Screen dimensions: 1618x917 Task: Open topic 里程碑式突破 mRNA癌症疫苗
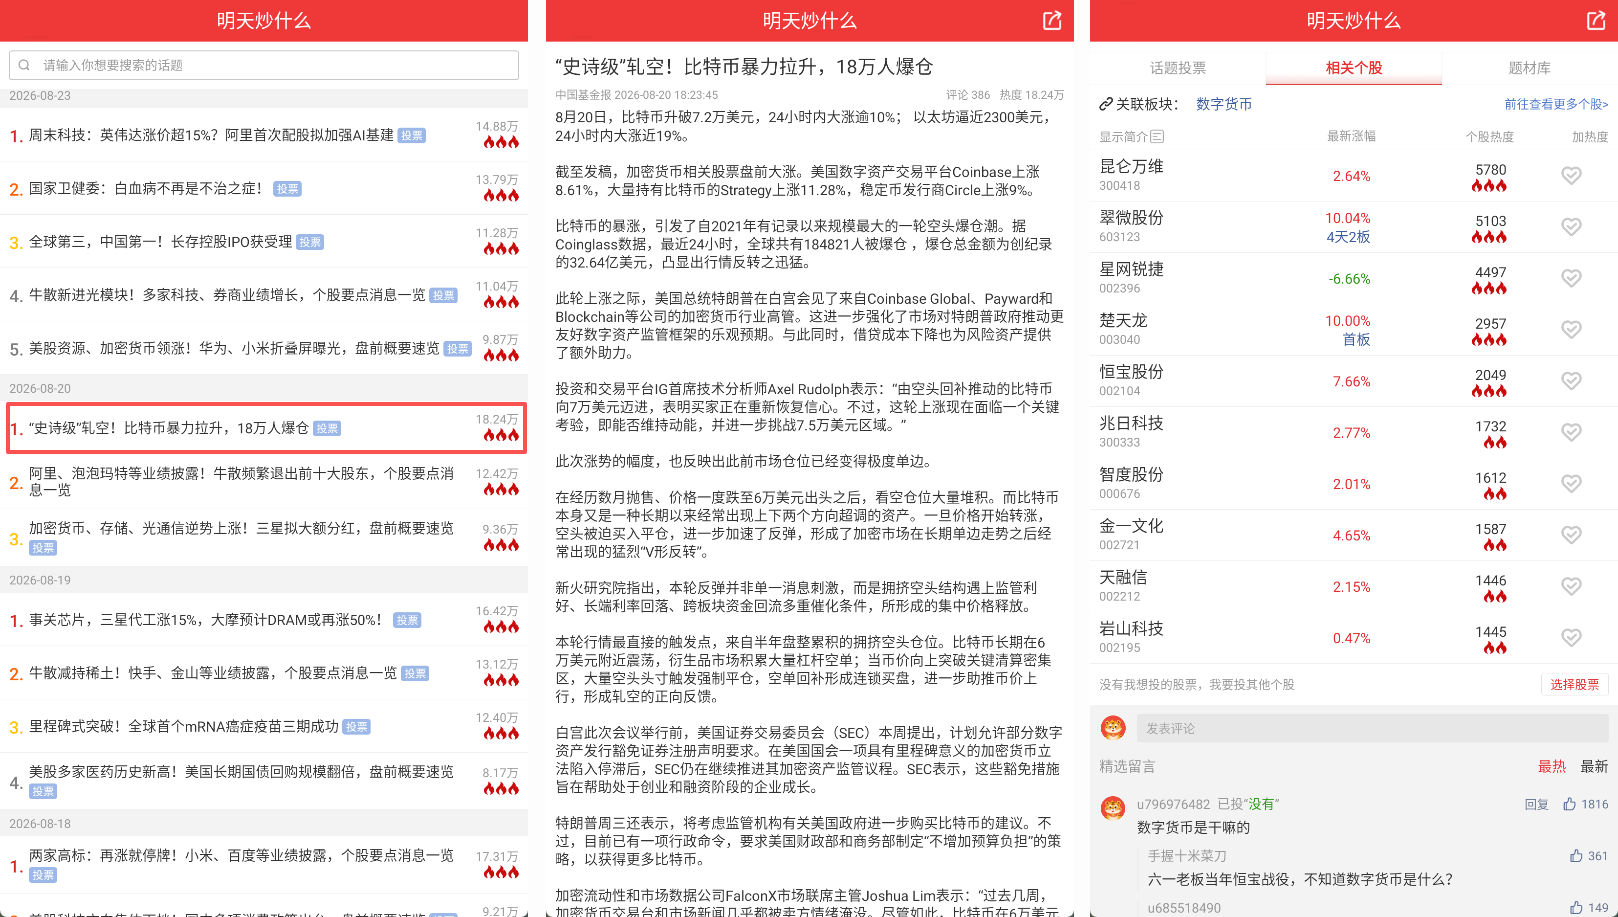pos(264,727)
